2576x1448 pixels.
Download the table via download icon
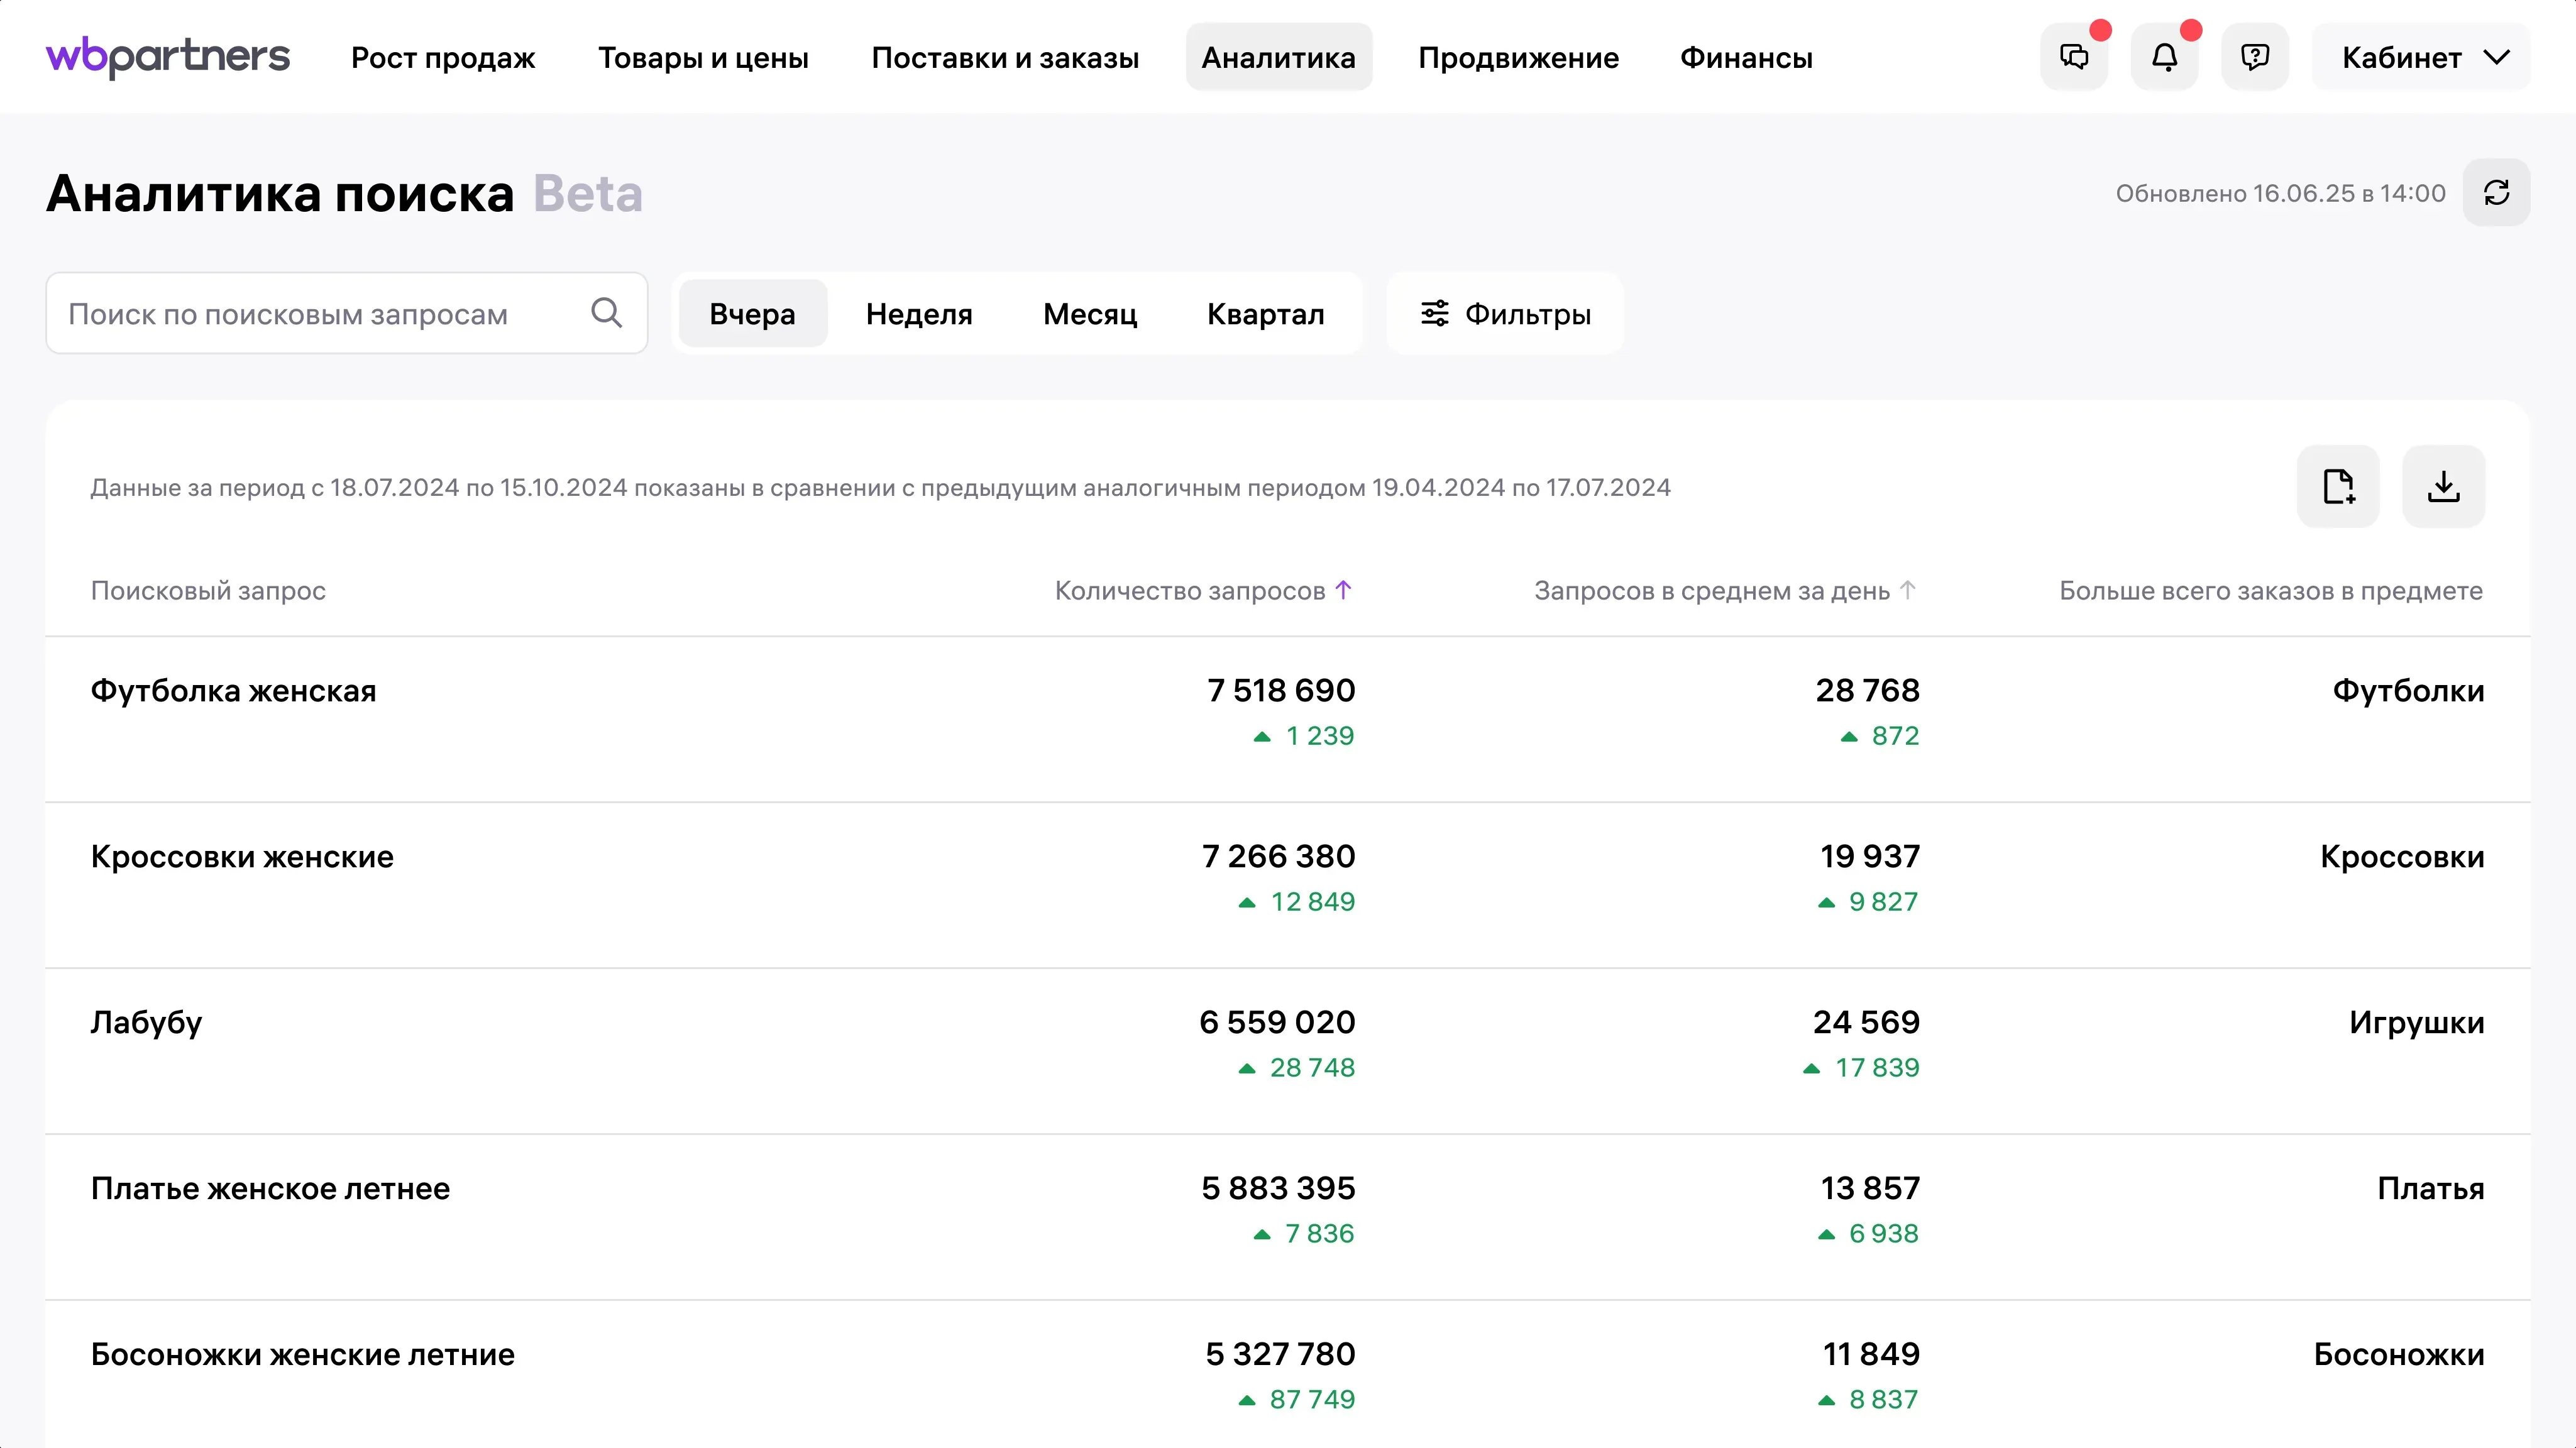2443,486
